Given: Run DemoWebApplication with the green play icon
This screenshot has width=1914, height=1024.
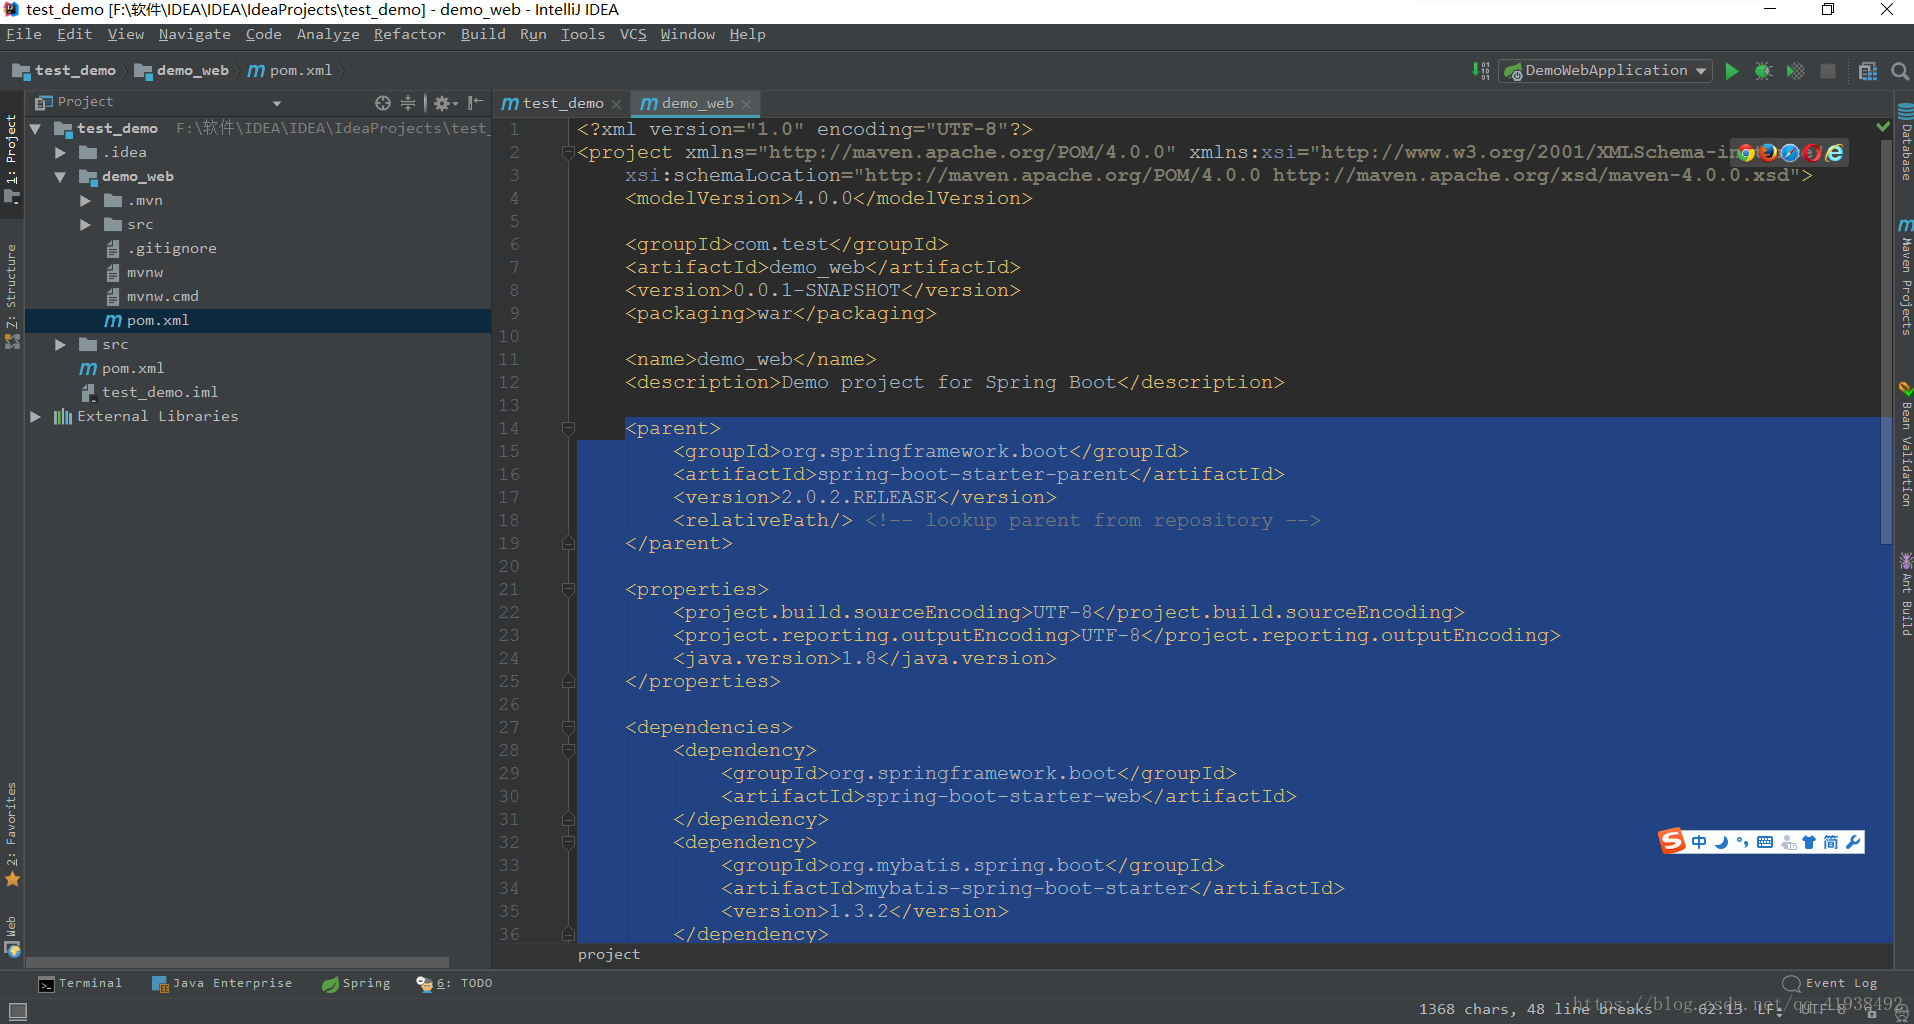Looking at the screenshot, I should click(1732, 71).
